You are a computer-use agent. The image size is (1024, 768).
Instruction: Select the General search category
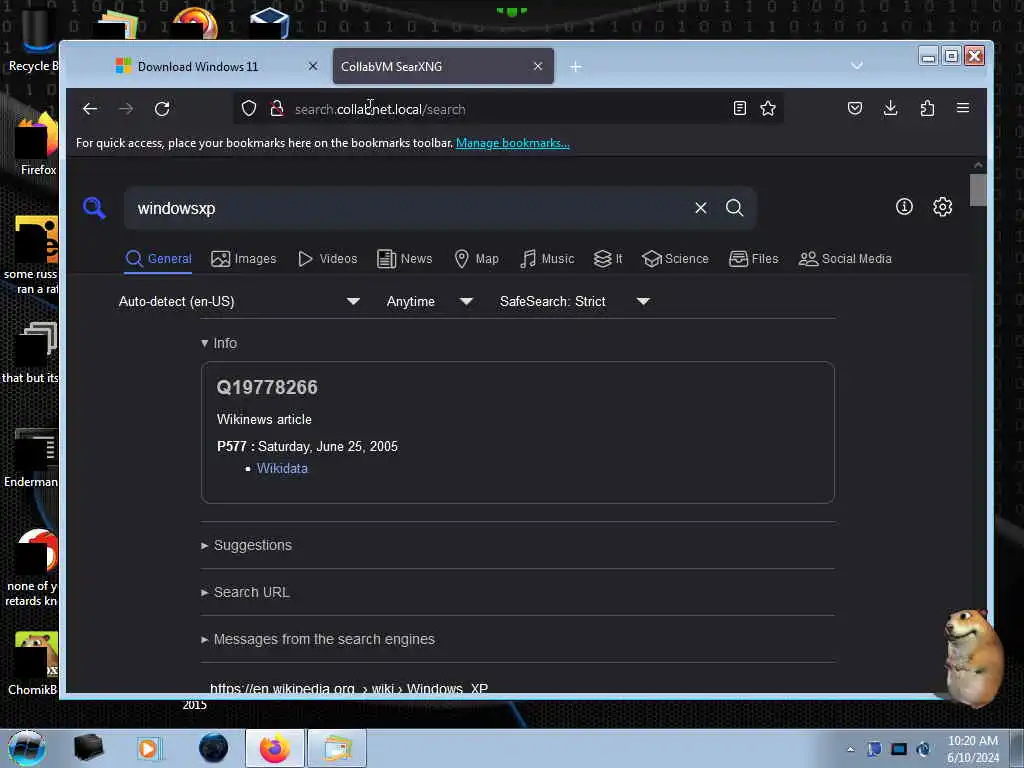coord(159,259)
